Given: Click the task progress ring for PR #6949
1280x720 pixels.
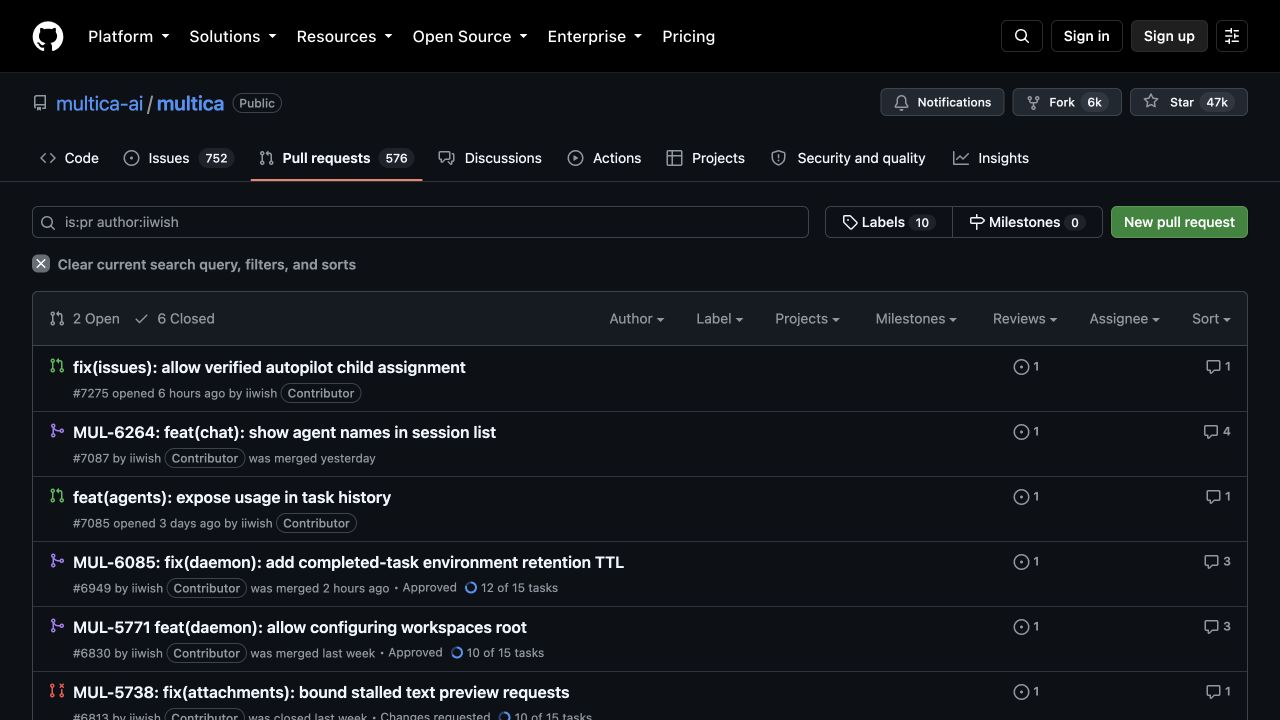Looking at the screenshot, I should pos(471,588).
